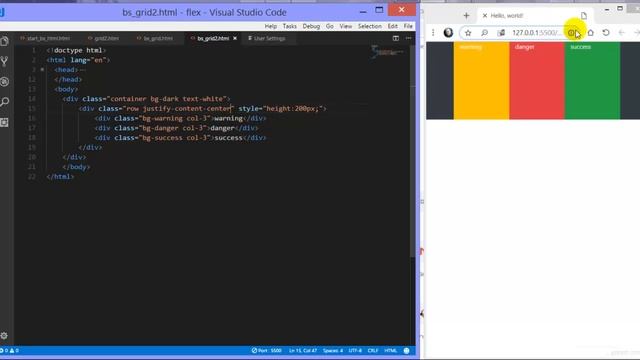
Task: Open the Debug menu
Action: 311,26
